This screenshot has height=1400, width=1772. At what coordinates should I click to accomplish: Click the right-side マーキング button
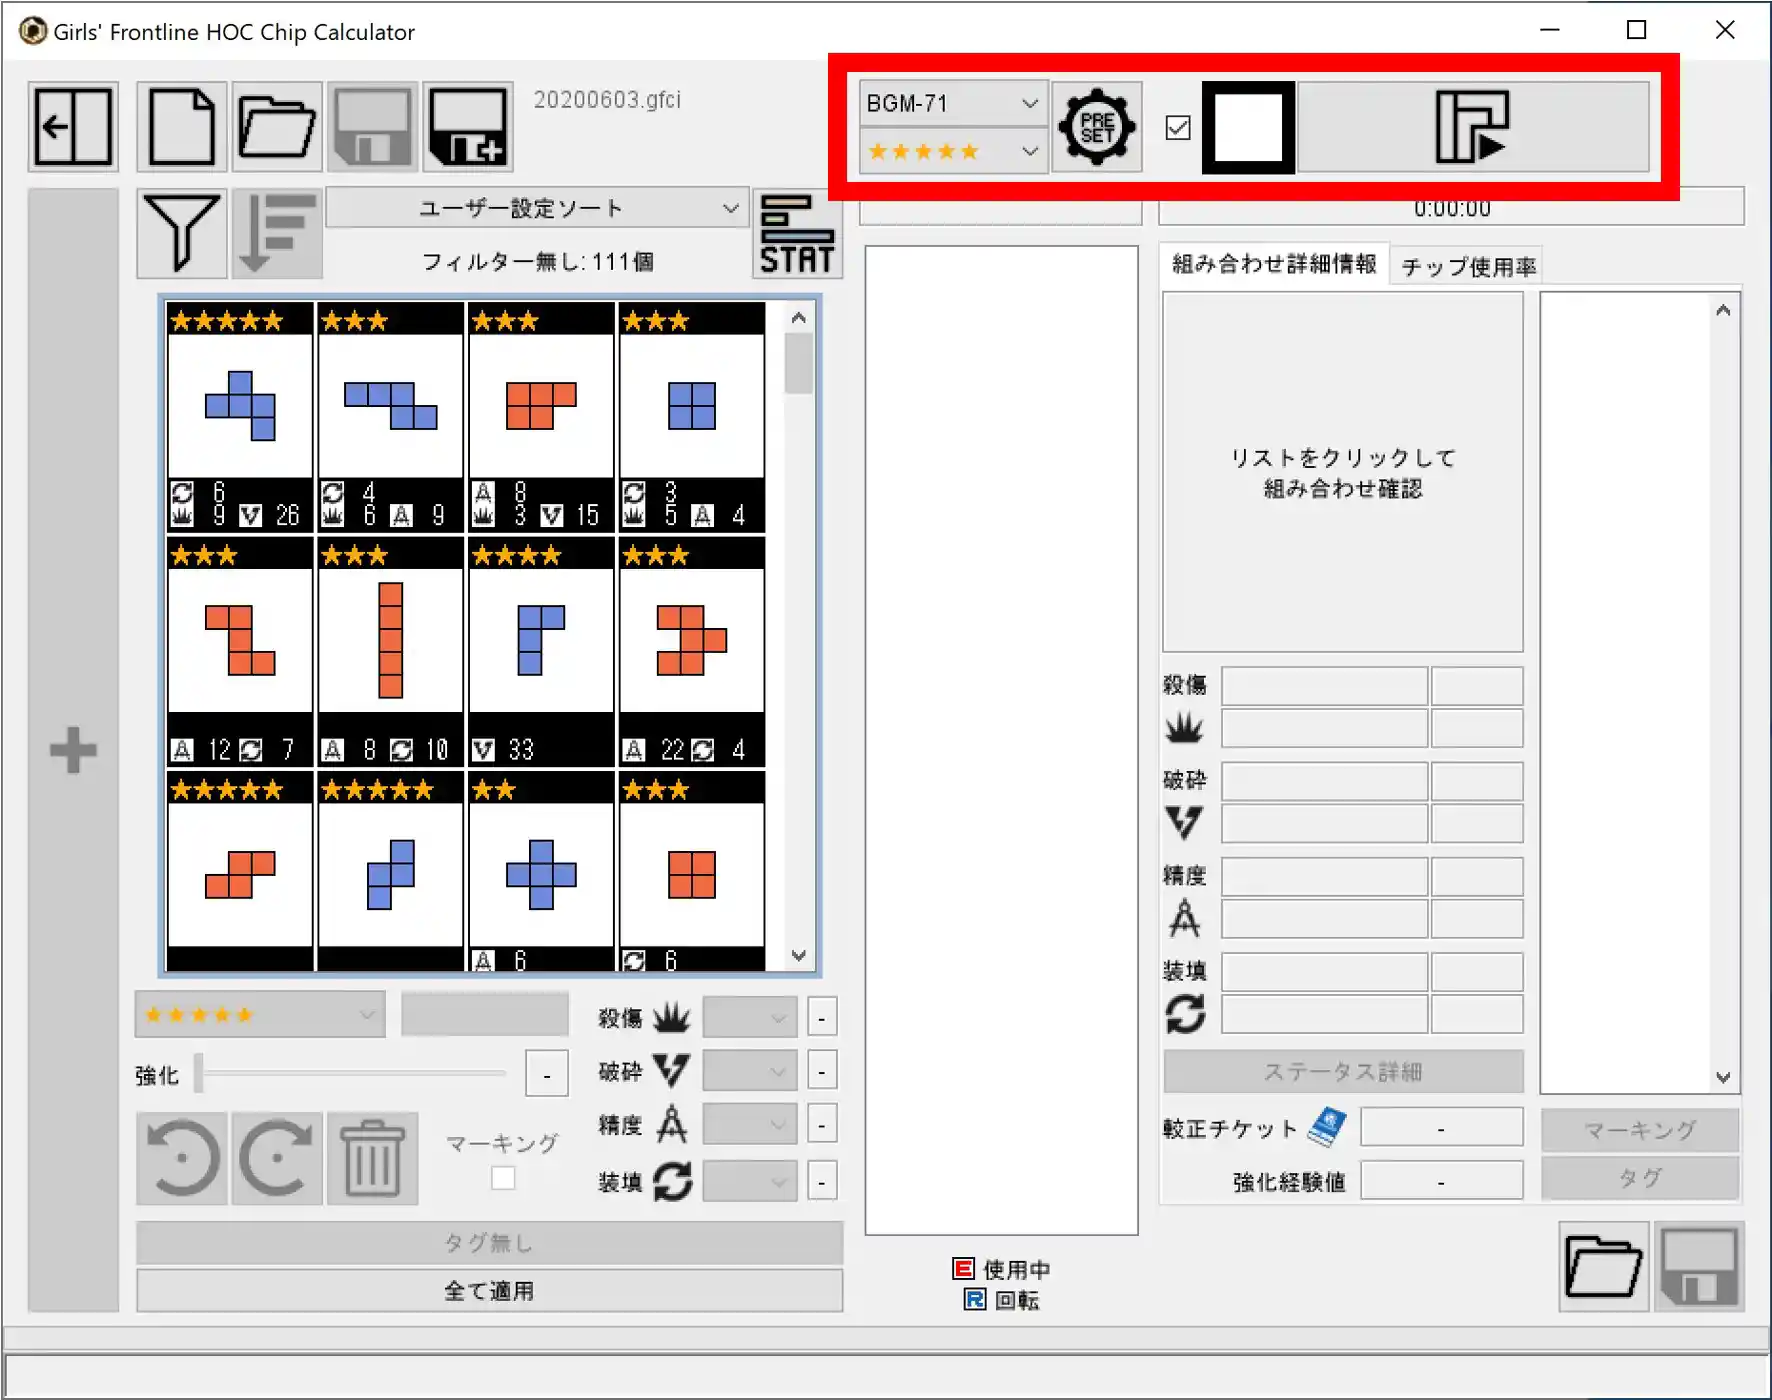click(x=1640, y=1130)
